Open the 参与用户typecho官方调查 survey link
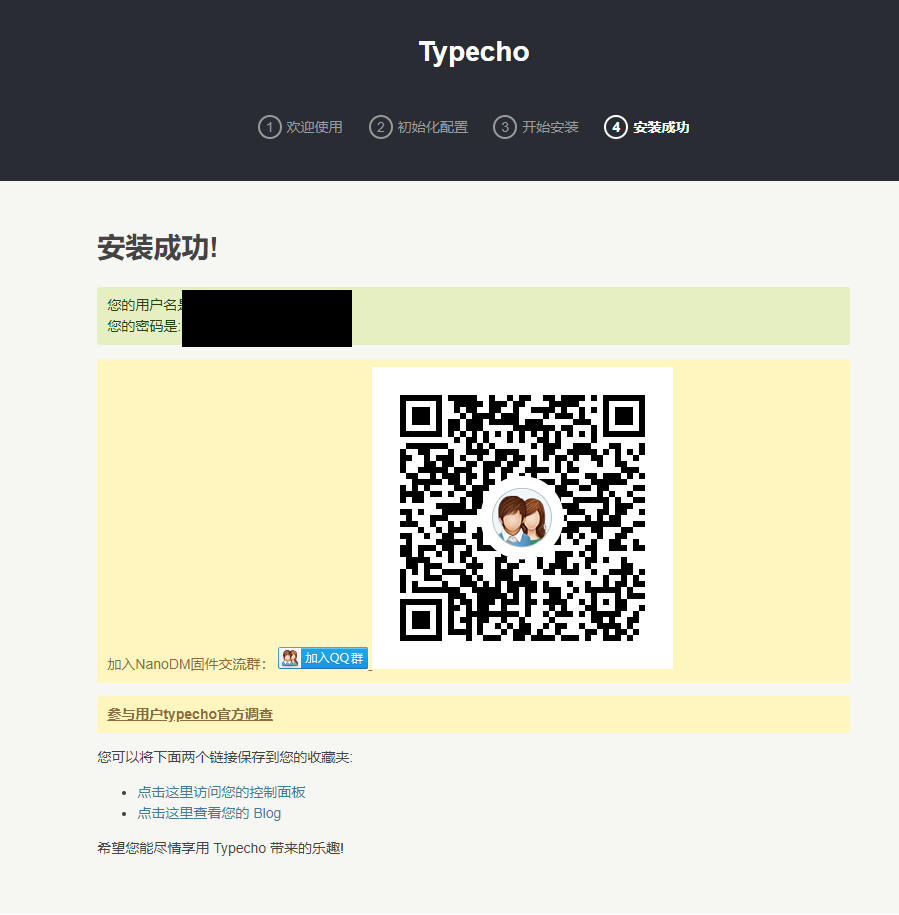899x915 pixels. (190, 714)
